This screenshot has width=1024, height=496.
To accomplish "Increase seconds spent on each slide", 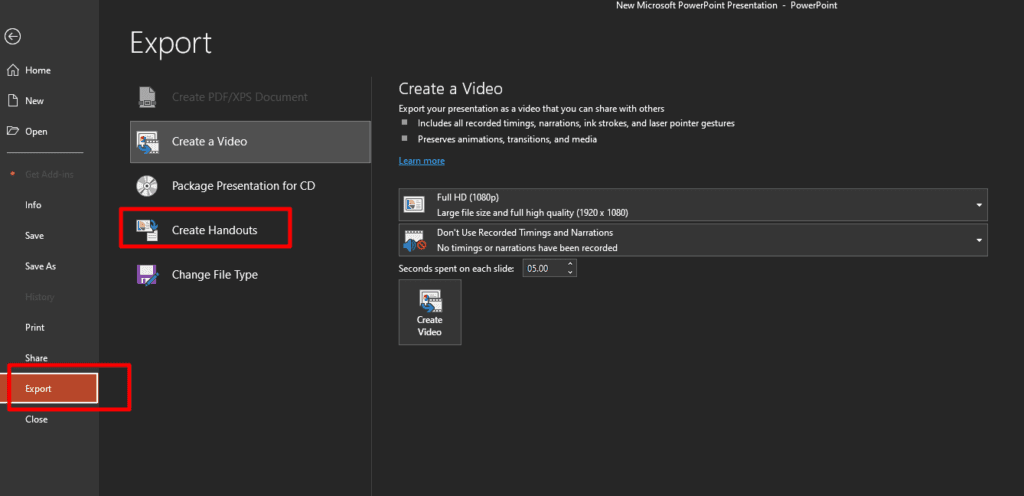I will [570, 265].
